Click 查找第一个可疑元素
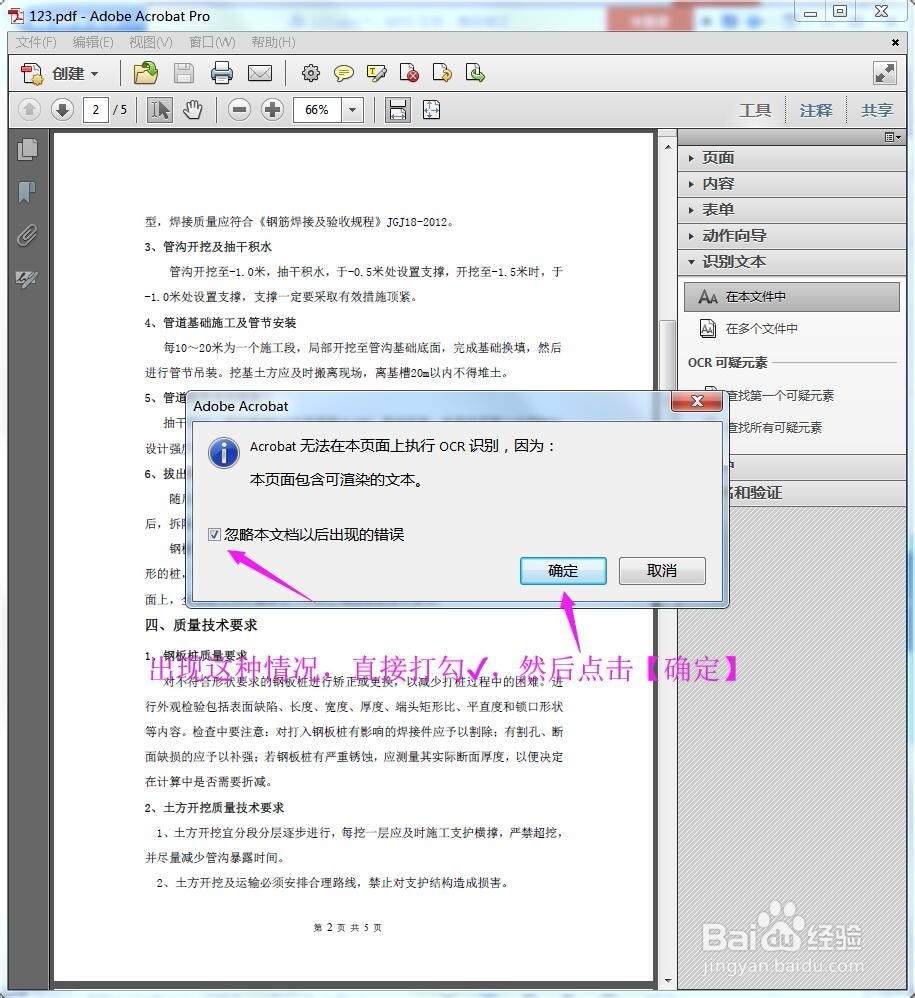Viewport: 915px width, 998px height. pyautogui.click(x=779, y=396)
